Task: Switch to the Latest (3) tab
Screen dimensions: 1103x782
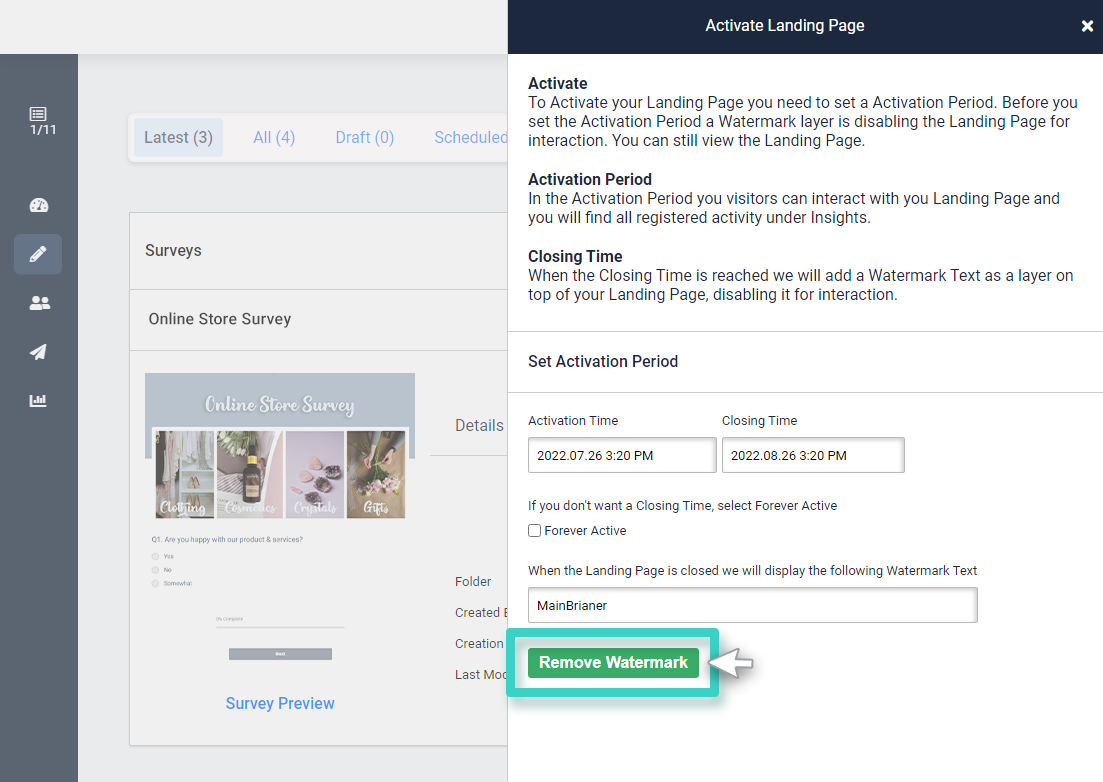Action: pyautogui.click(x=178, y=137)
